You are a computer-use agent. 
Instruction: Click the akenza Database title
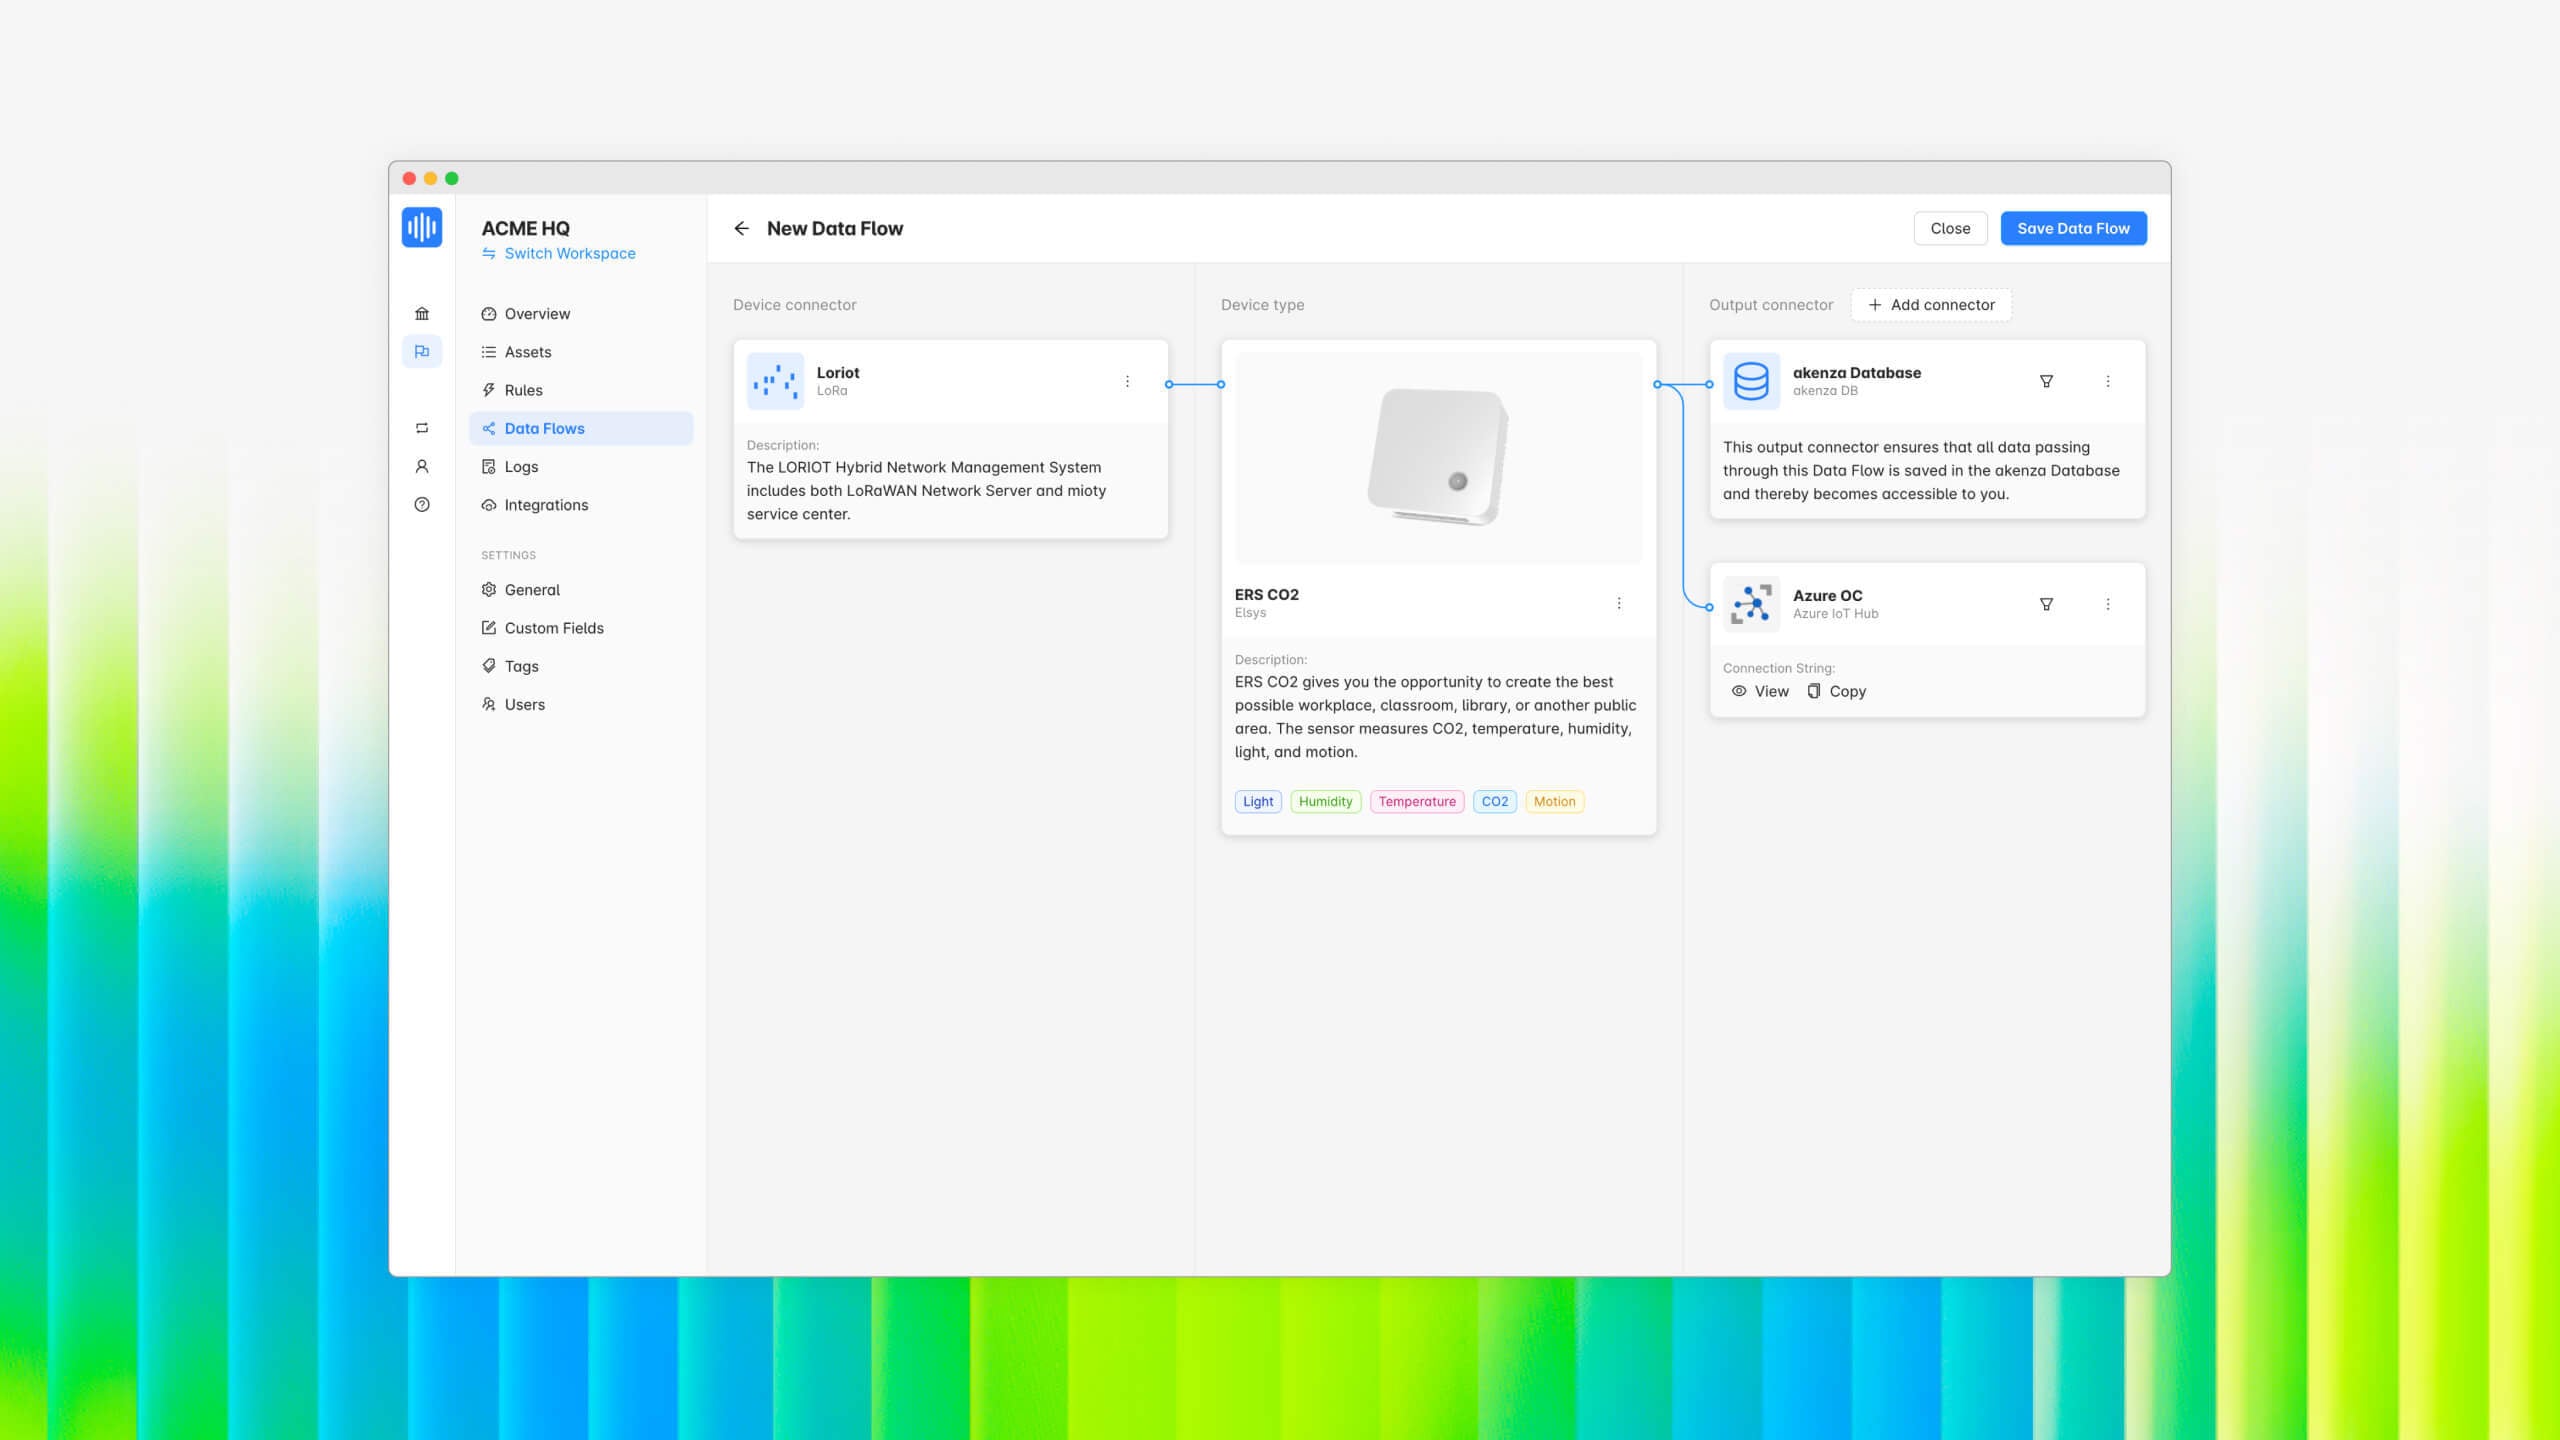coord(1857,372)
